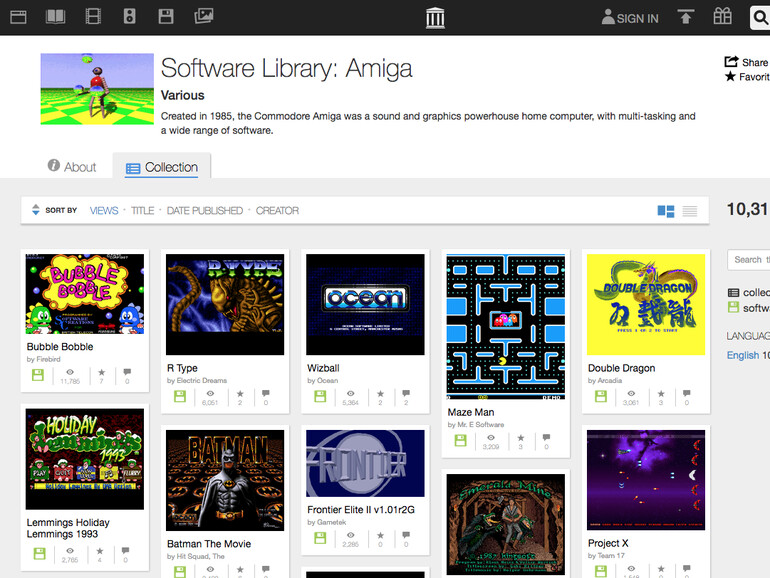The image size is (770, 578).
Task: Go to Internet Archive home logo
Action: click(435, 18)
